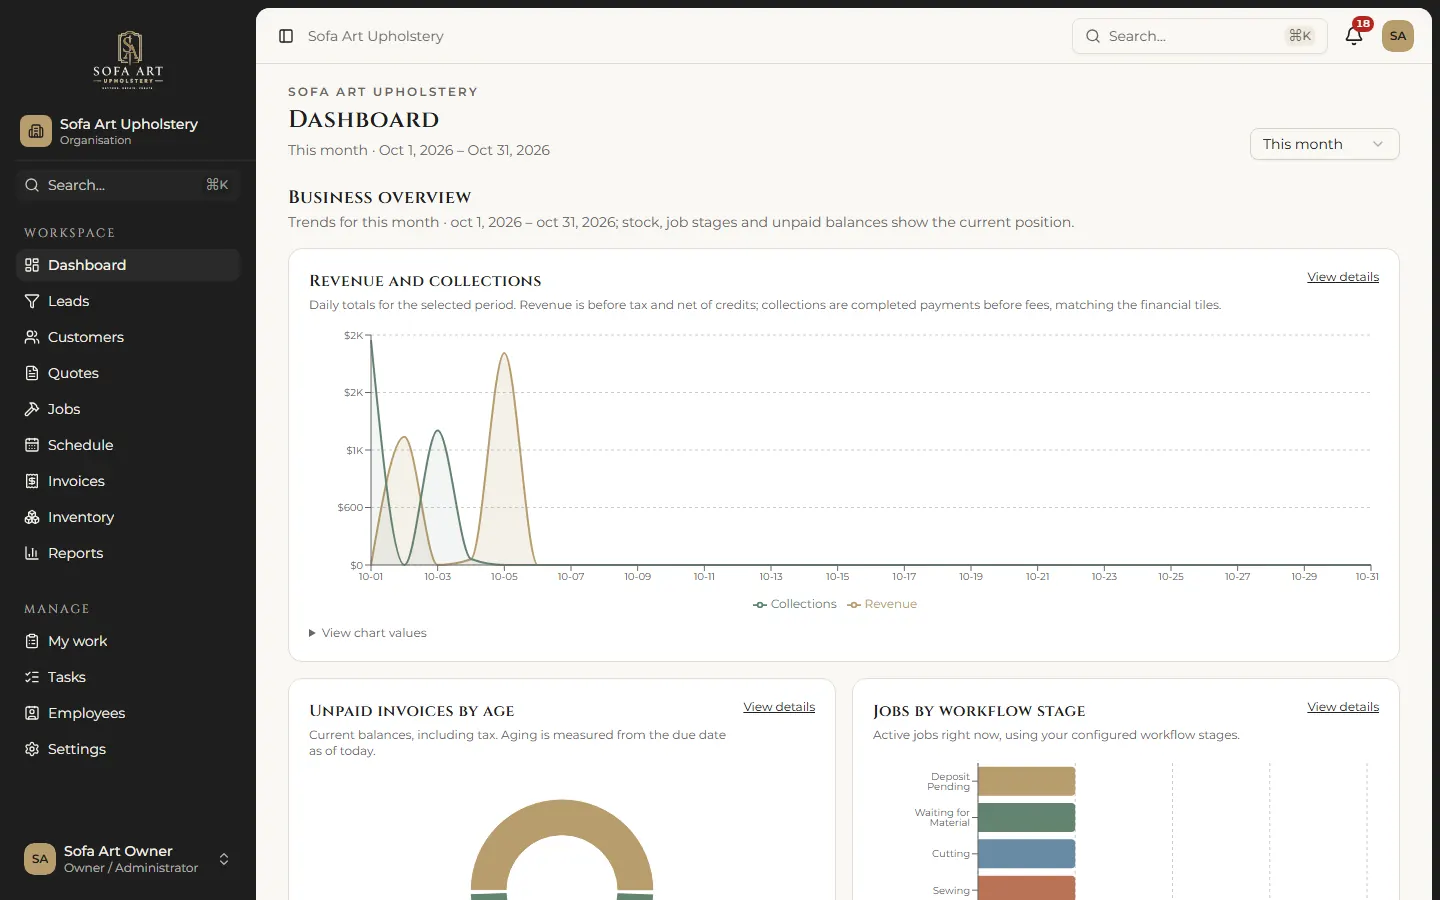The height and width of the screenshot is (900, 1440).
Task: Click the sidebar search magnifier icon
Action: [32, 185]
